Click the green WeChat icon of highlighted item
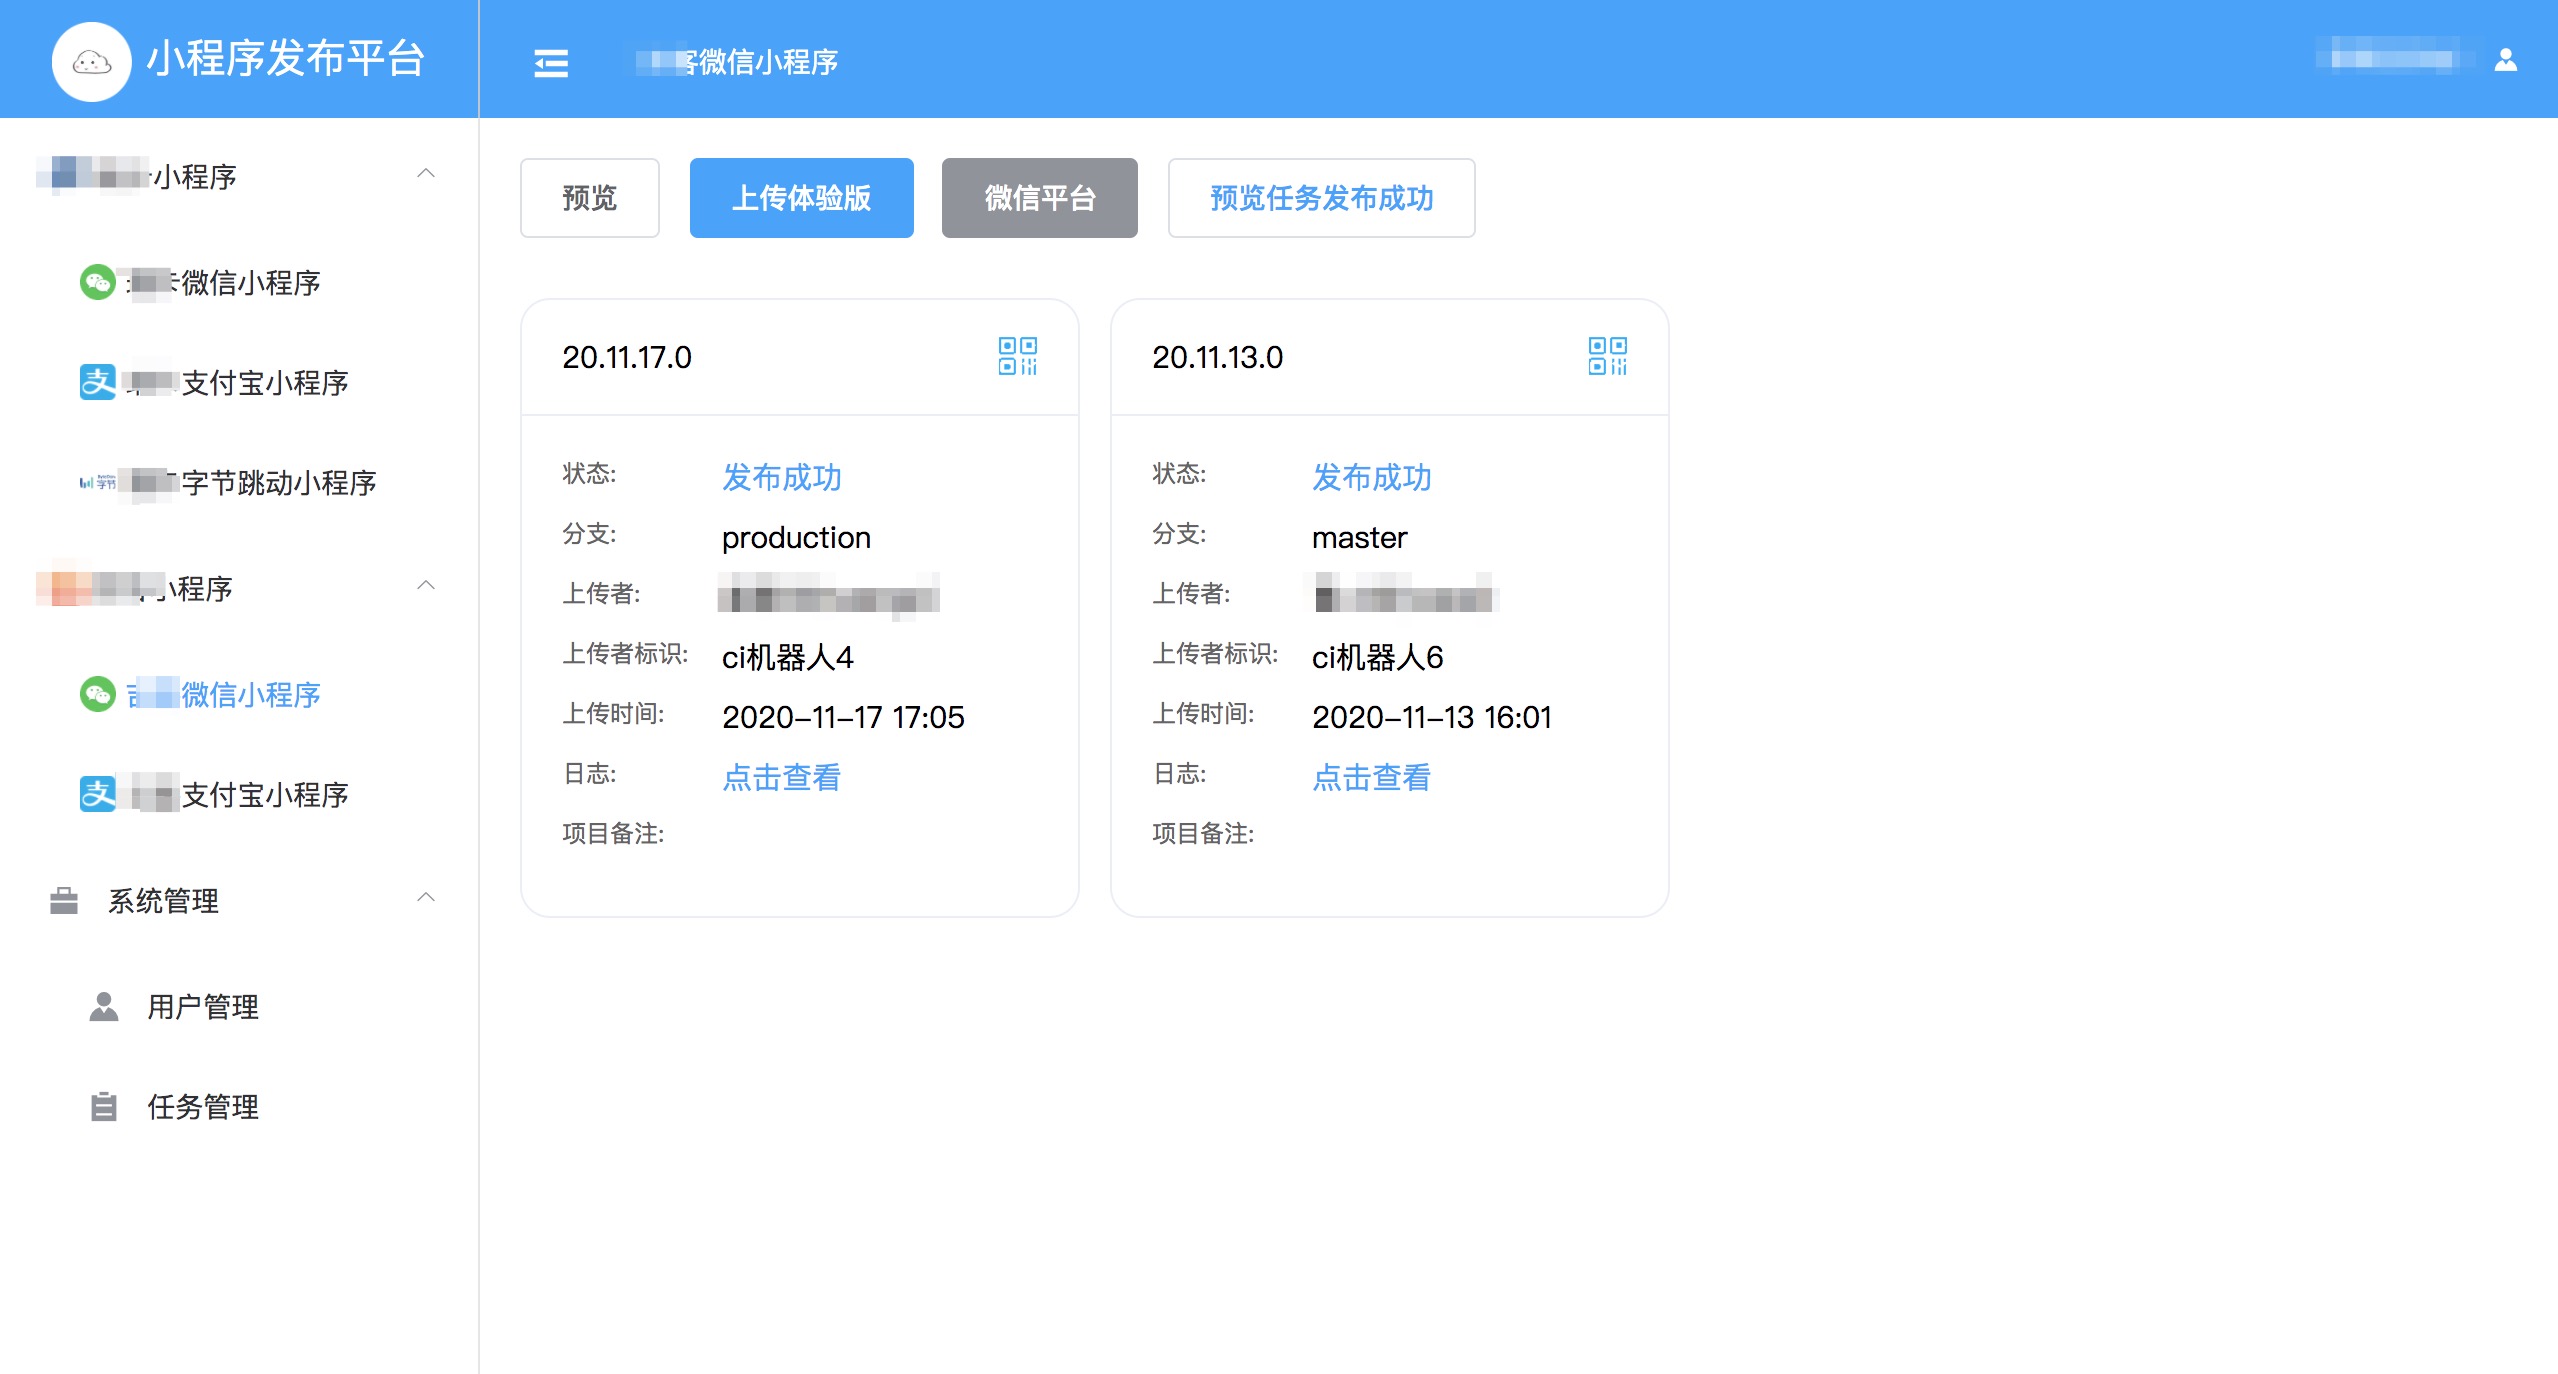This screenshot has height=1374, width=2558. click(x=98, y=694)
